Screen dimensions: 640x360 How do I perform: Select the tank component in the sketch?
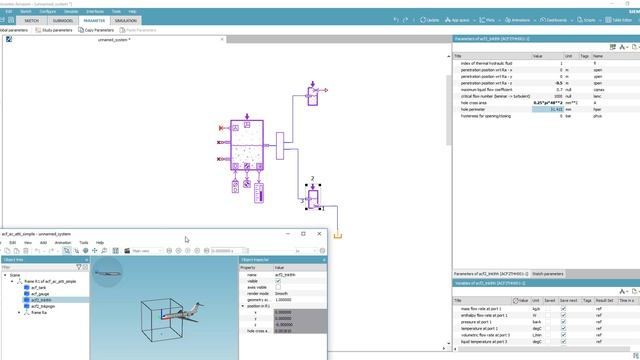click(247, 145)
